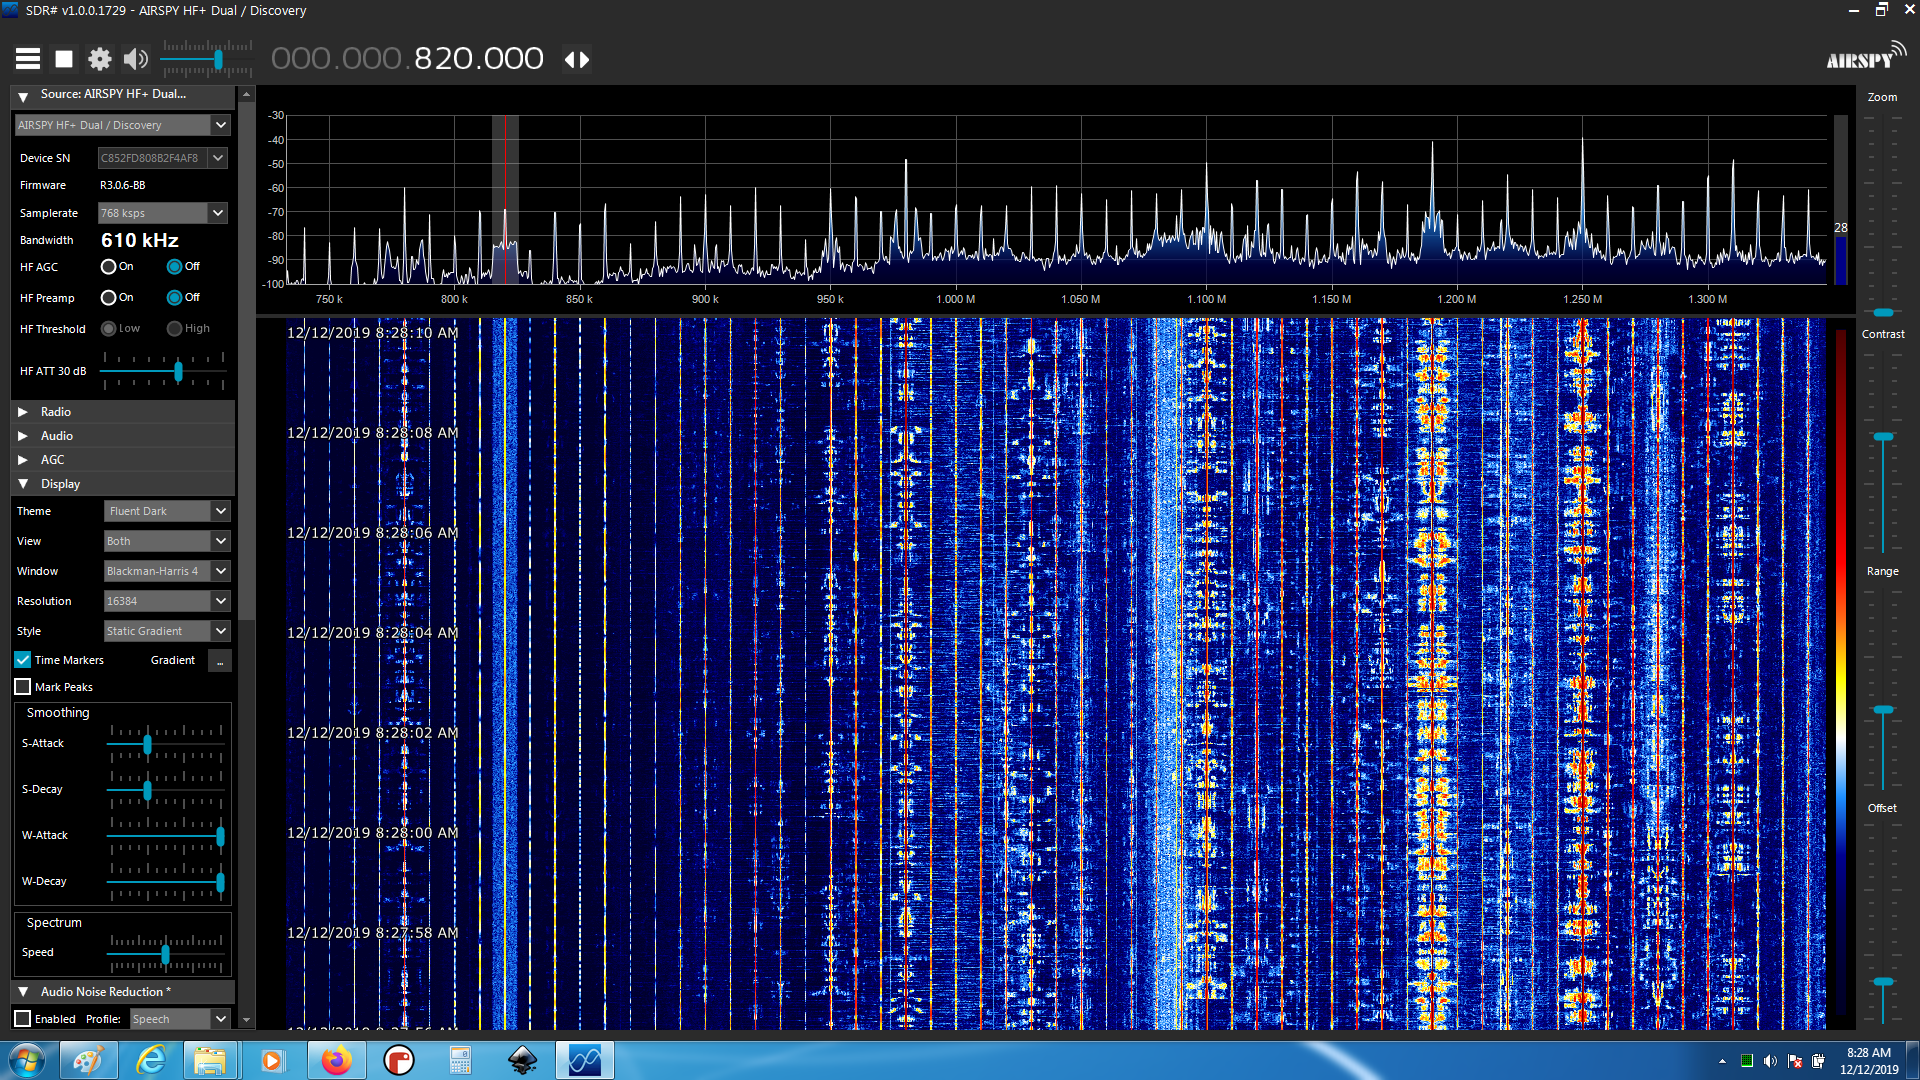
Task: Open the settings gear icon
Action: pyautogui.click(x=99, y=59)
